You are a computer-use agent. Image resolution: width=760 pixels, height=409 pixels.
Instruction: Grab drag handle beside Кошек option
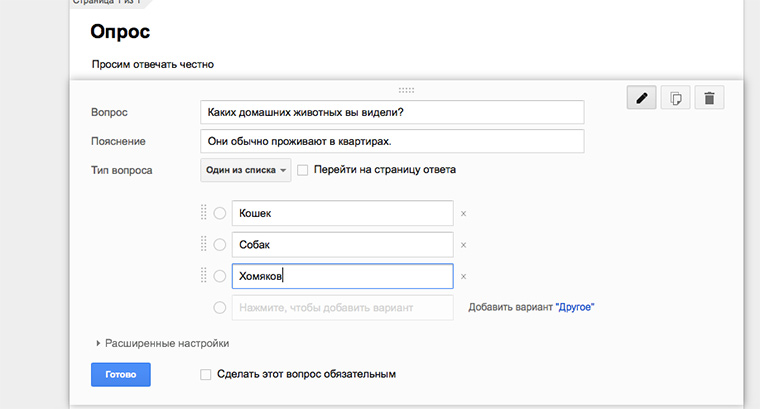point(204,212)
